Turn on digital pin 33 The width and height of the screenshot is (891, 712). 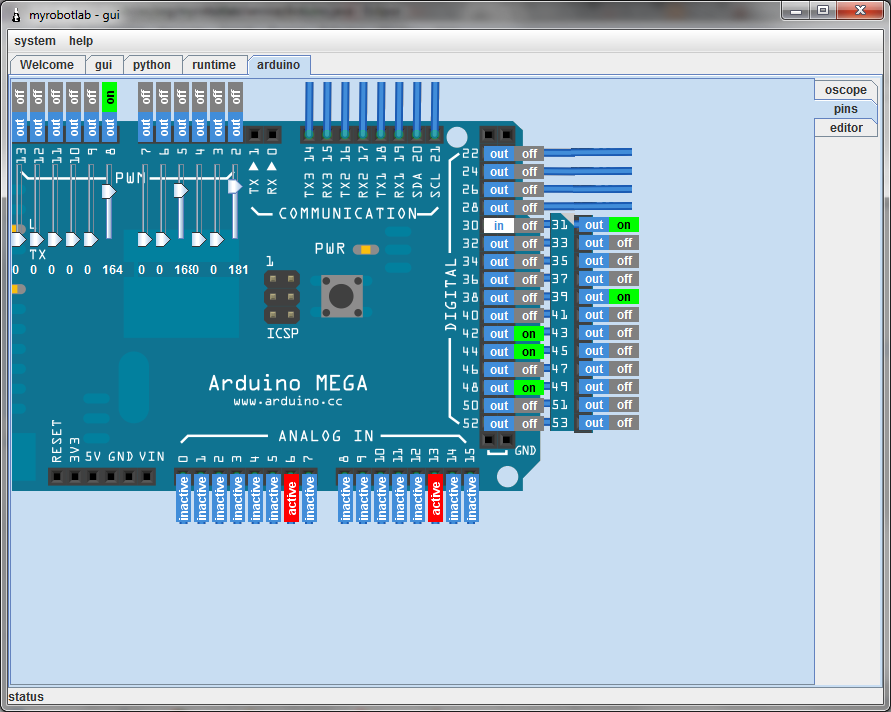click(x=624, y=243)
